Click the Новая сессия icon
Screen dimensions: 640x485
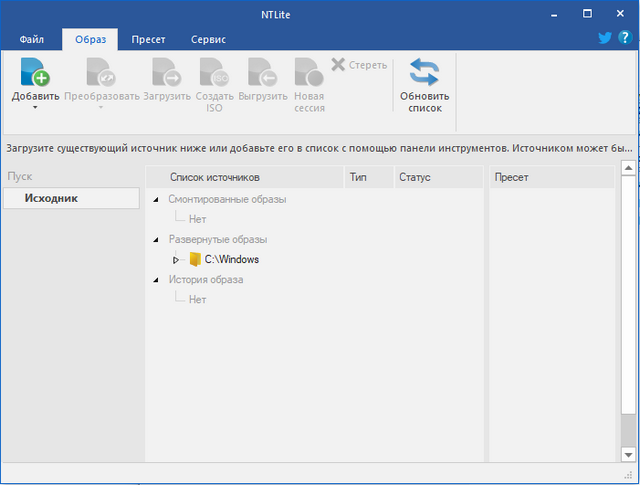point(309,73)
